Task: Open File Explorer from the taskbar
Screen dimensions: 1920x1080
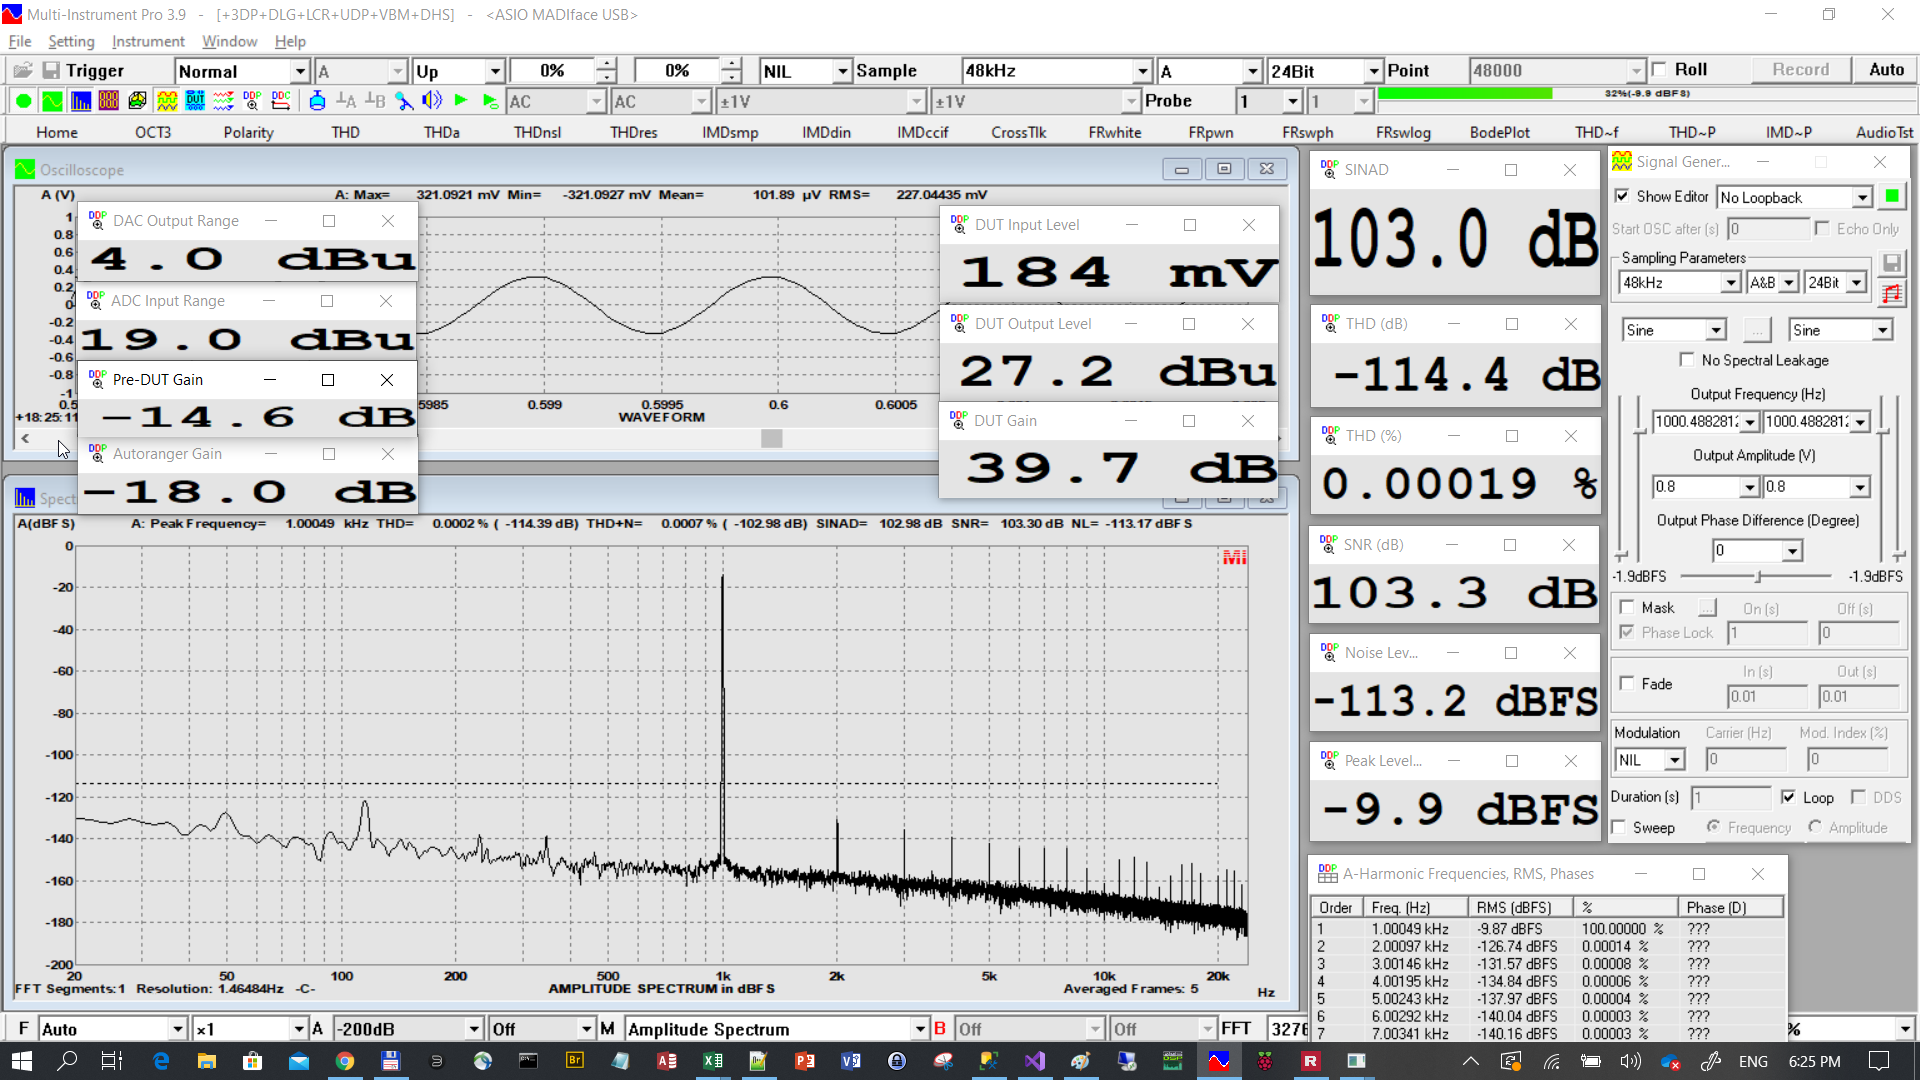Action: 206,1061
